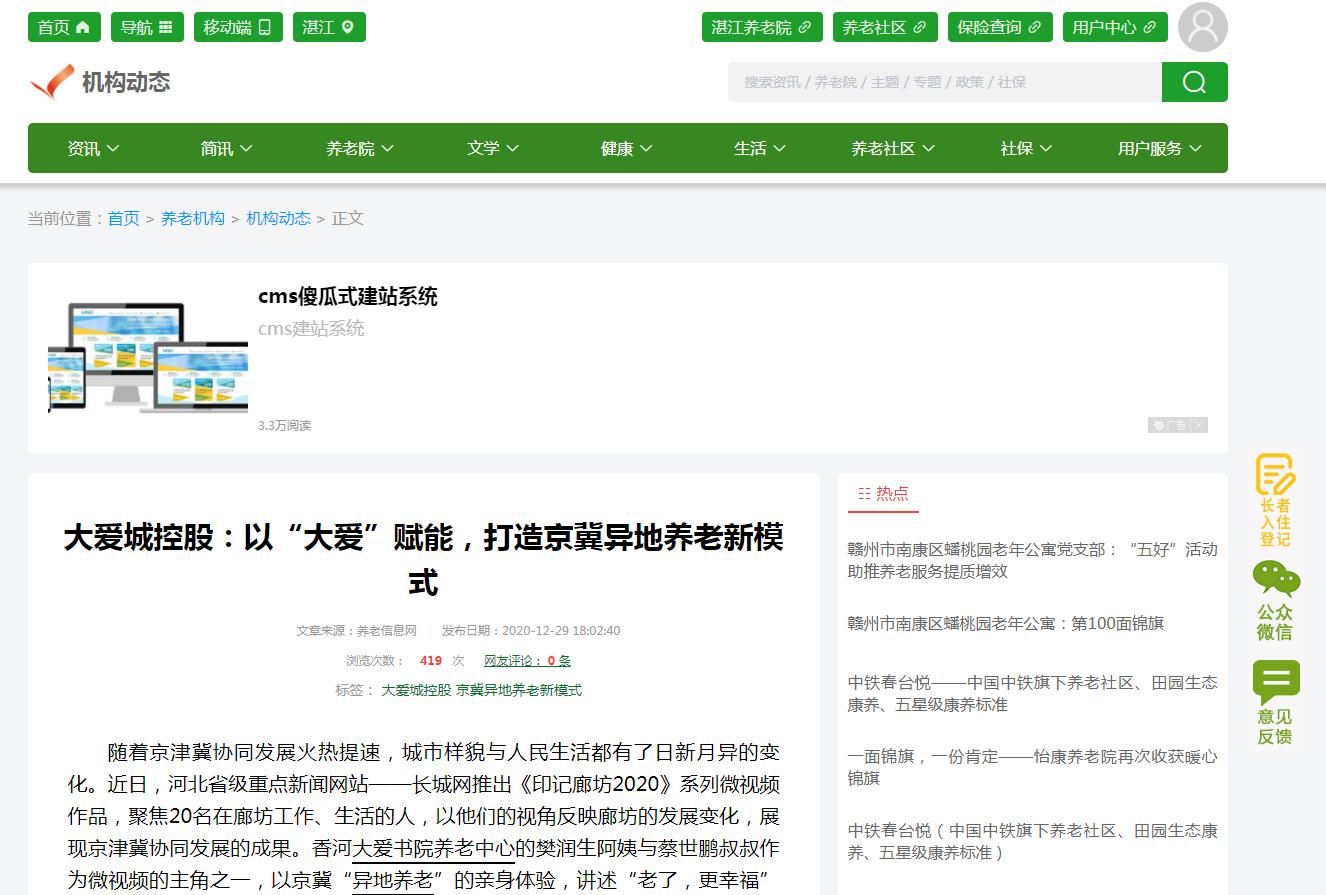
Task: Open the 大爱城控股 tag
Action: [x=416, y=690]
